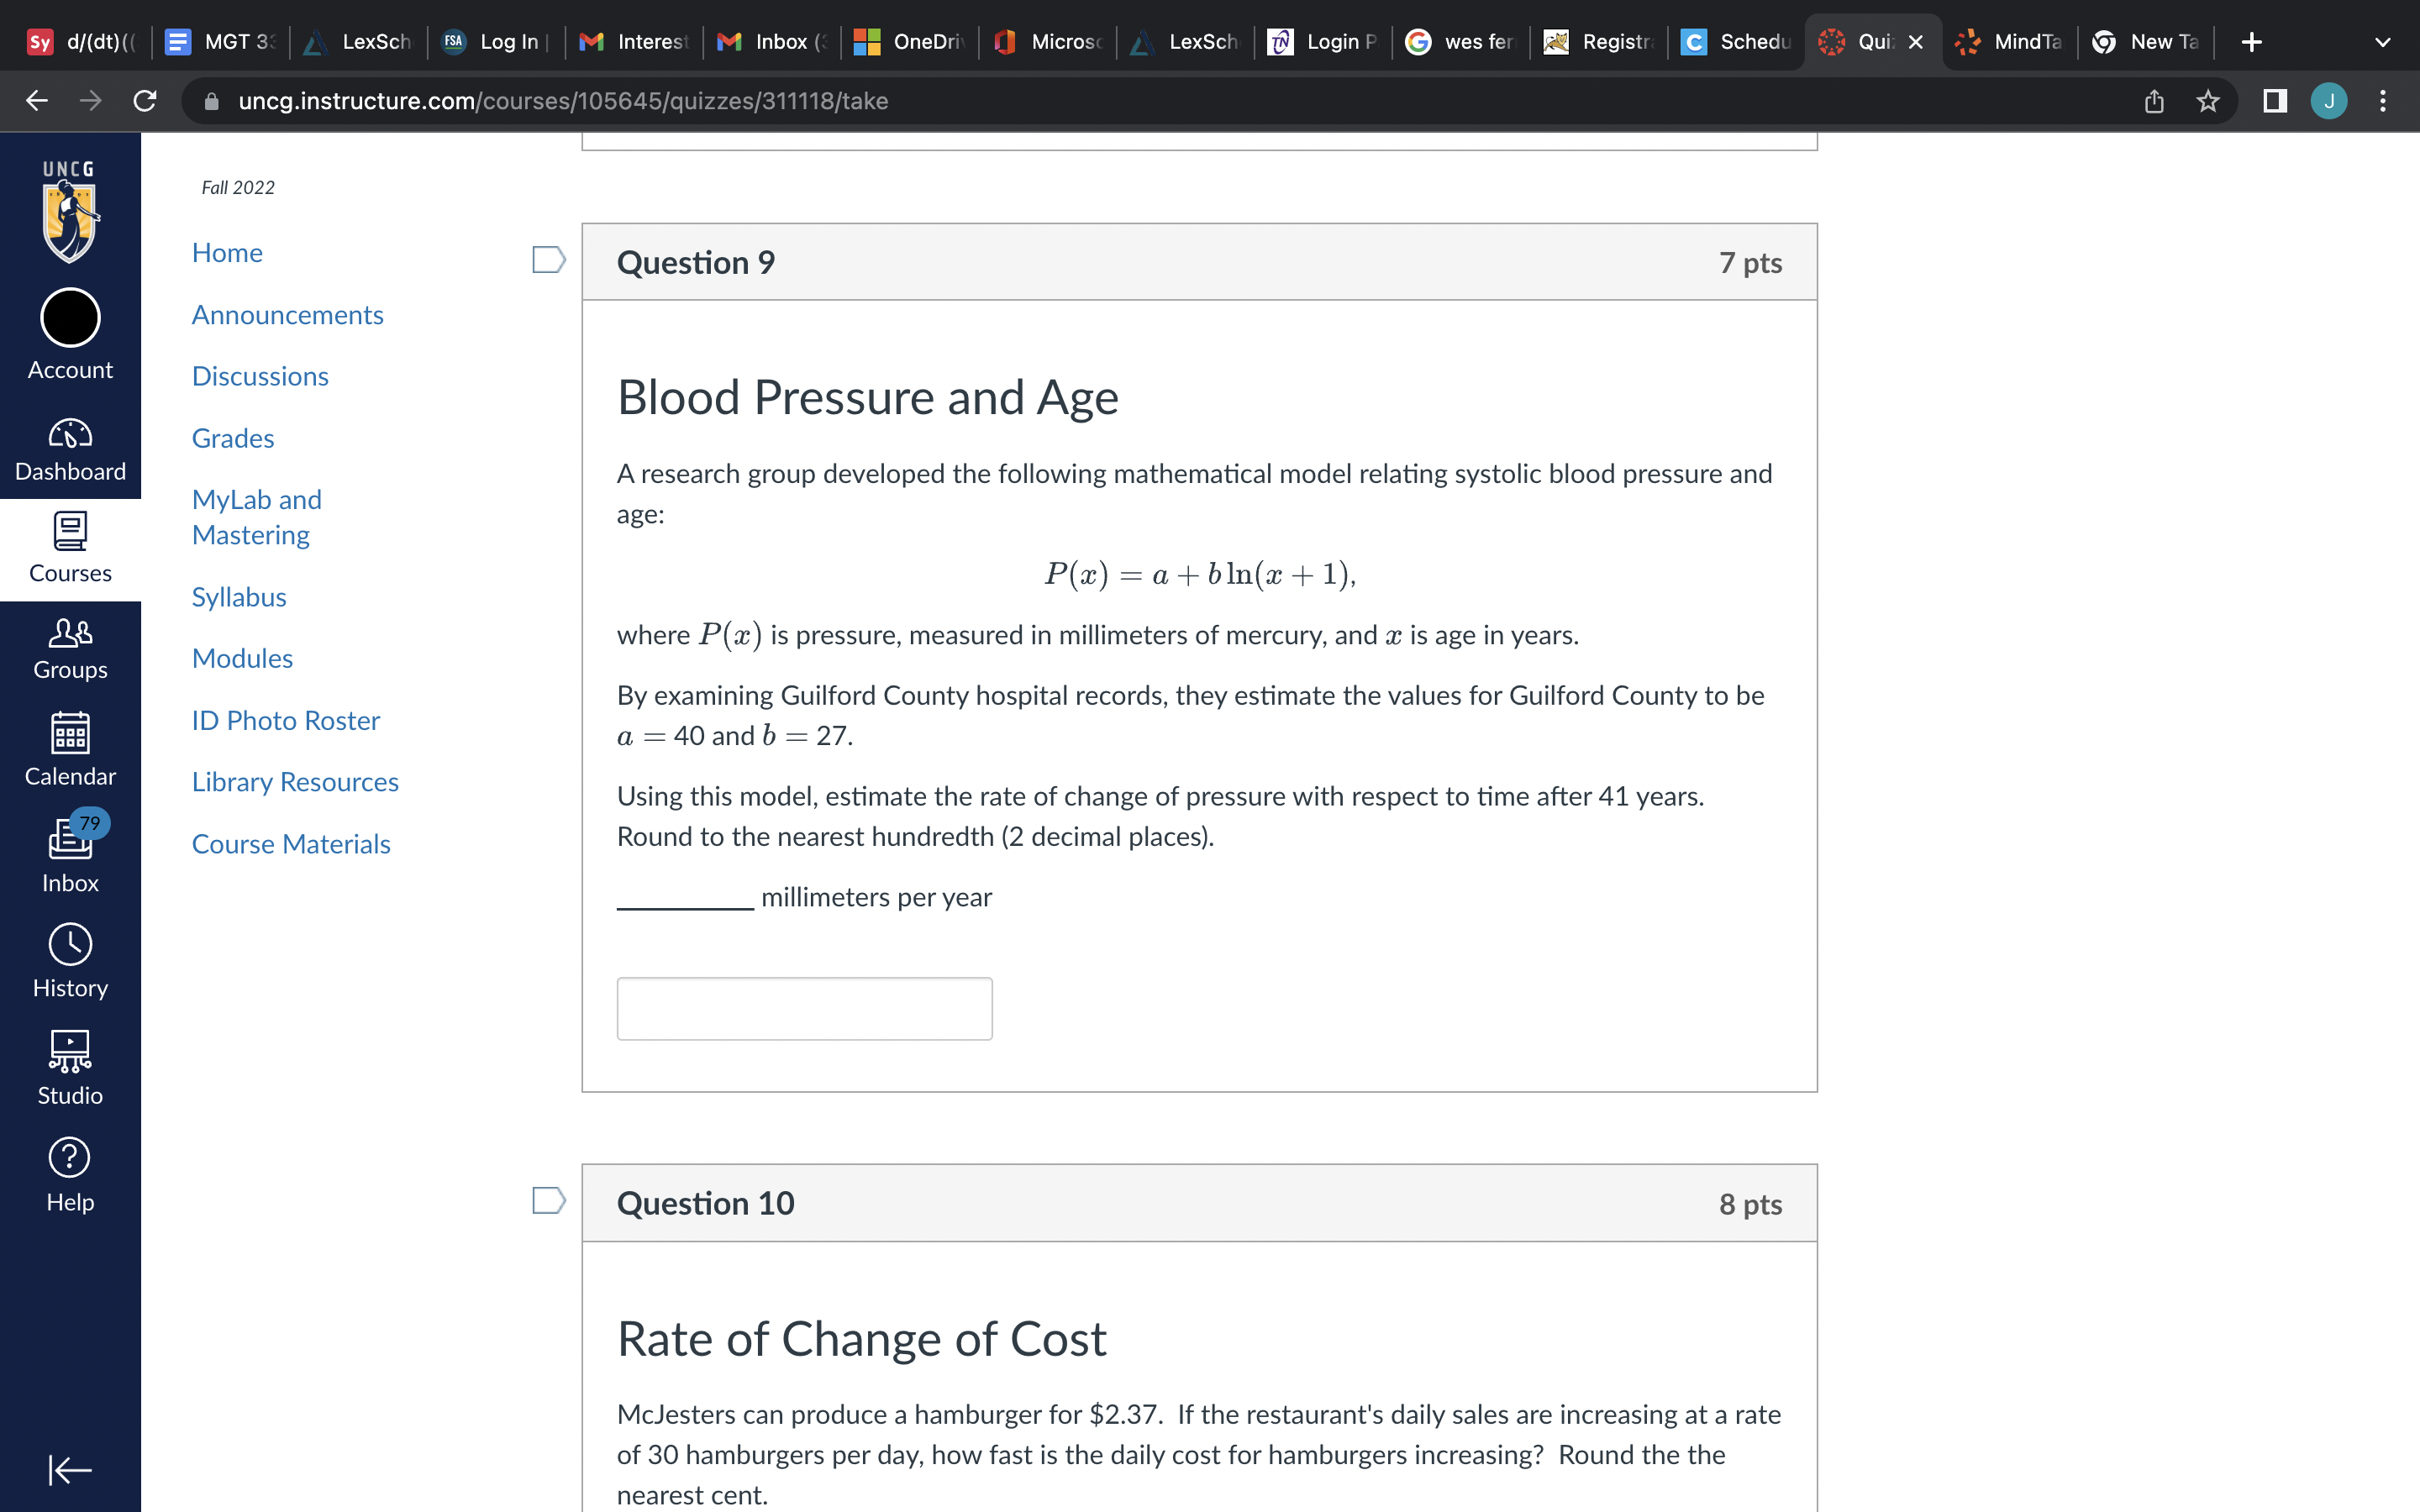Open the Groups icon in sidebar
This screenshot has width=2420, height=1512.
[x=70, y=648]
